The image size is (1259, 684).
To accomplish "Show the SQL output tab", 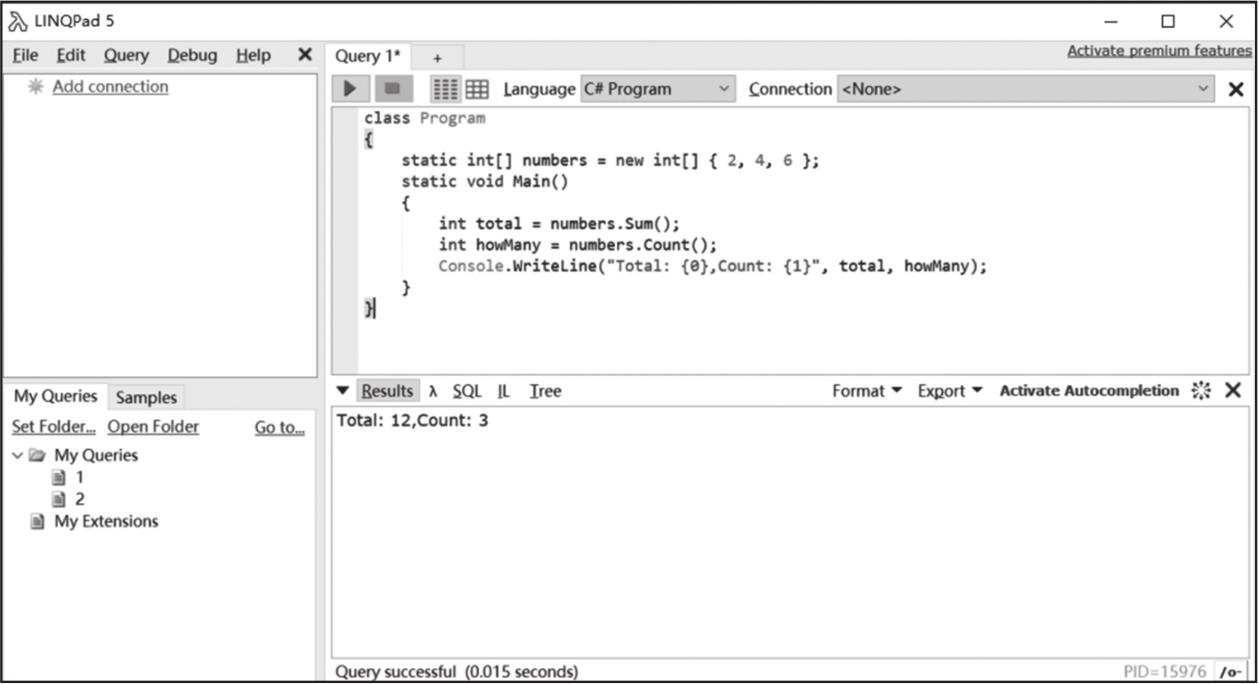I will (x=466, y=391).
